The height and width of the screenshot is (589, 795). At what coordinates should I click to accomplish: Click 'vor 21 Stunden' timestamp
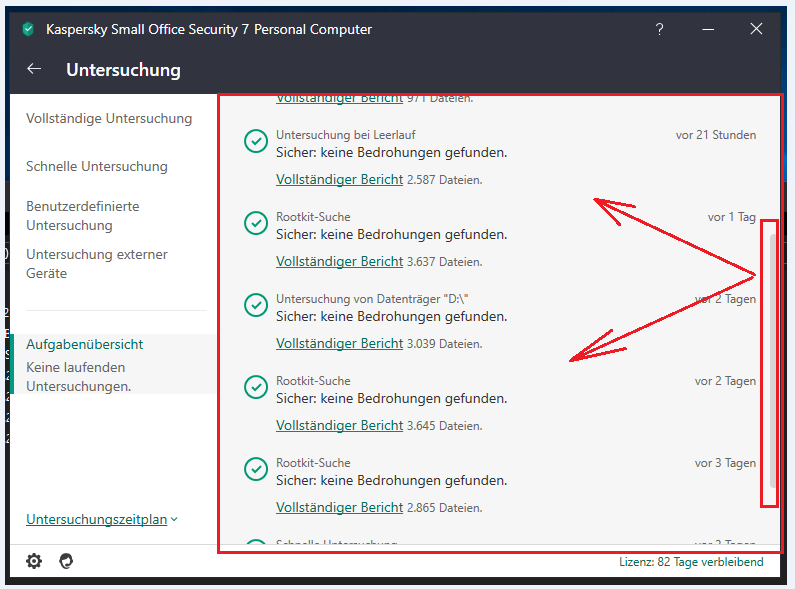[x=715, y=135]
